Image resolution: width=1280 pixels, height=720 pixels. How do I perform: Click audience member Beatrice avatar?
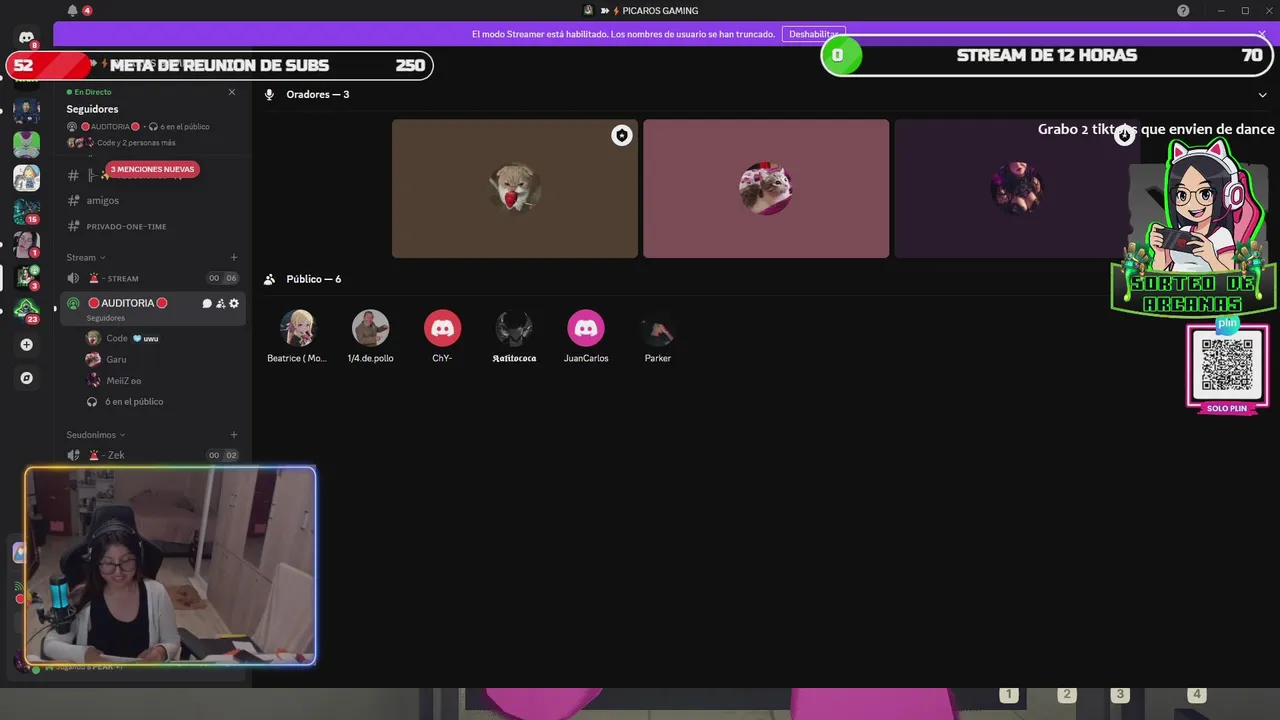[298, 328]
